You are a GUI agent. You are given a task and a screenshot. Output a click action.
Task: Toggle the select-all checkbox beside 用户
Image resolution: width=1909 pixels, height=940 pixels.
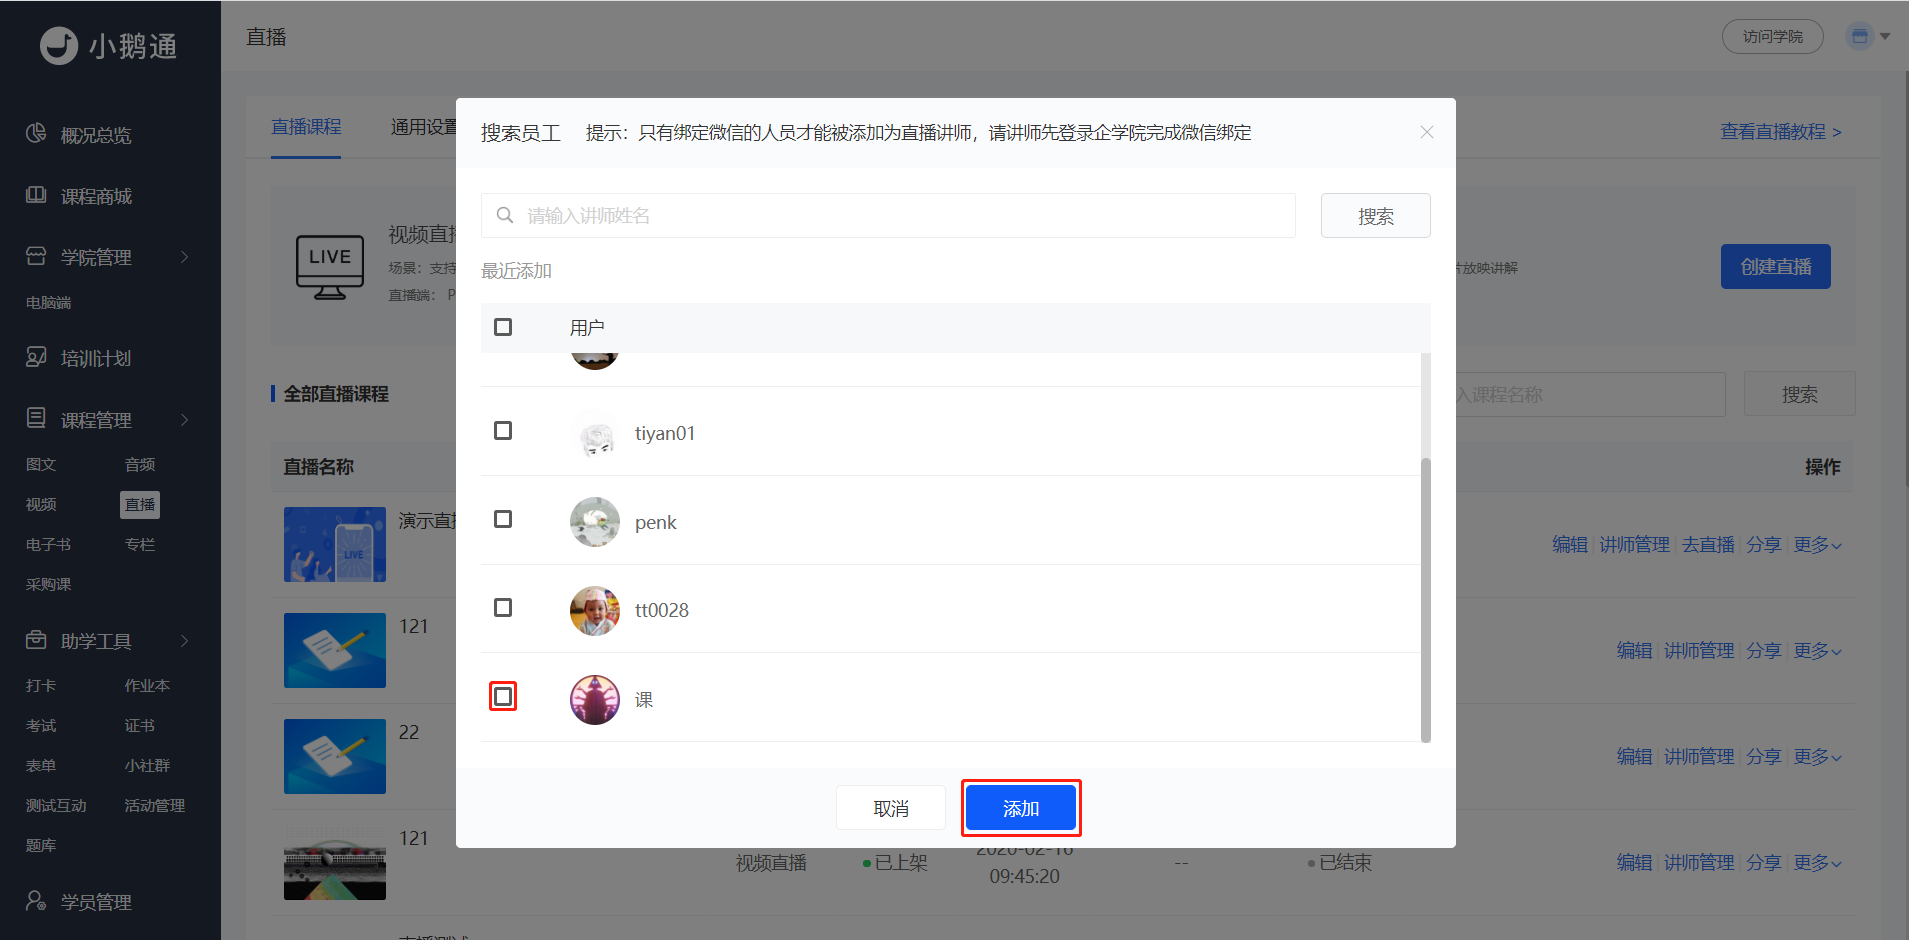[503, 327]
